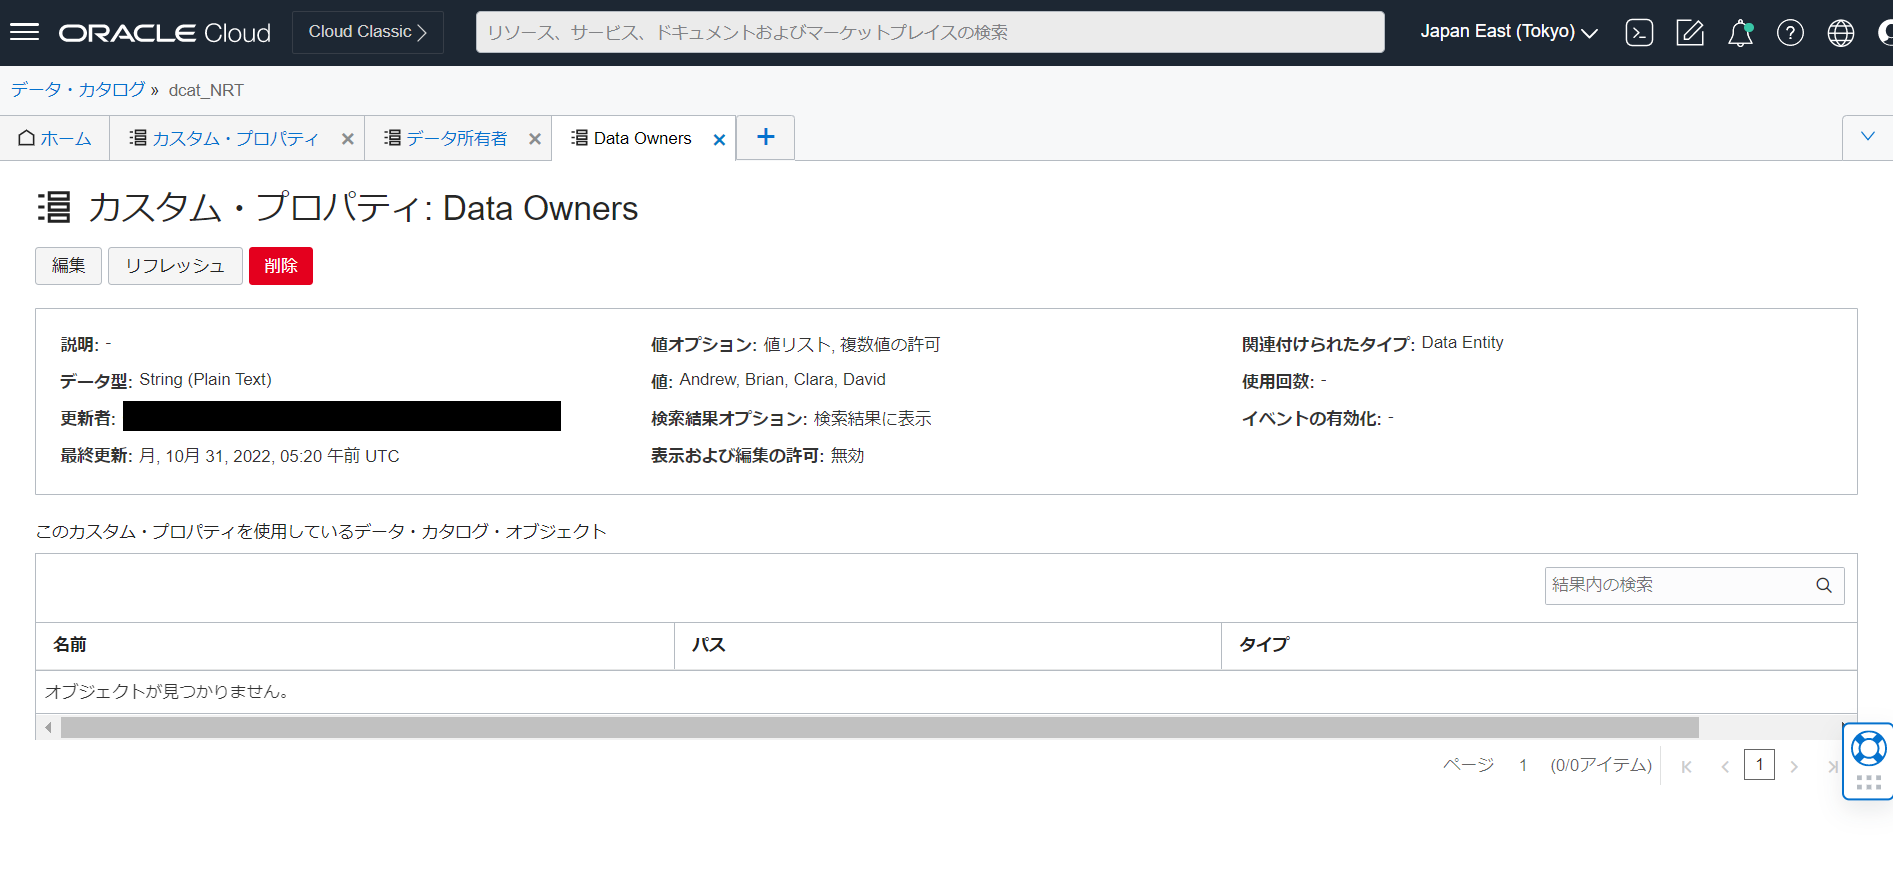Expand the tab list chevron at right
The height and width of the screenshot is (870, 1893).
point(1867,137)
